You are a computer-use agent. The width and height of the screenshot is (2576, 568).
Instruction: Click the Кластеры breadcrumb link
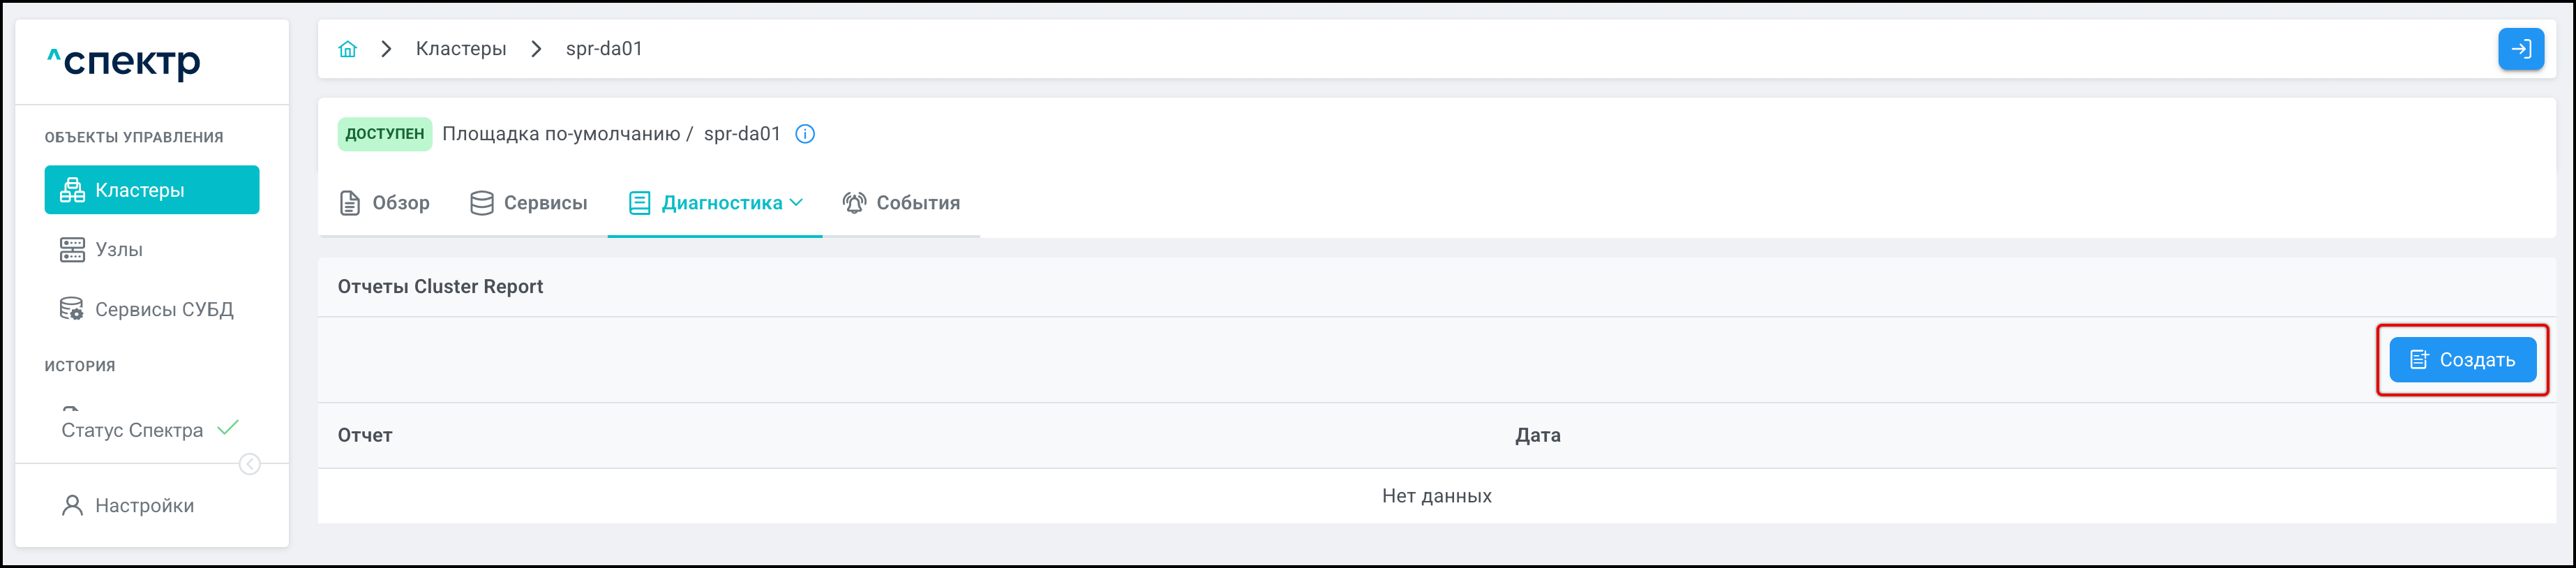click(461, 49)
